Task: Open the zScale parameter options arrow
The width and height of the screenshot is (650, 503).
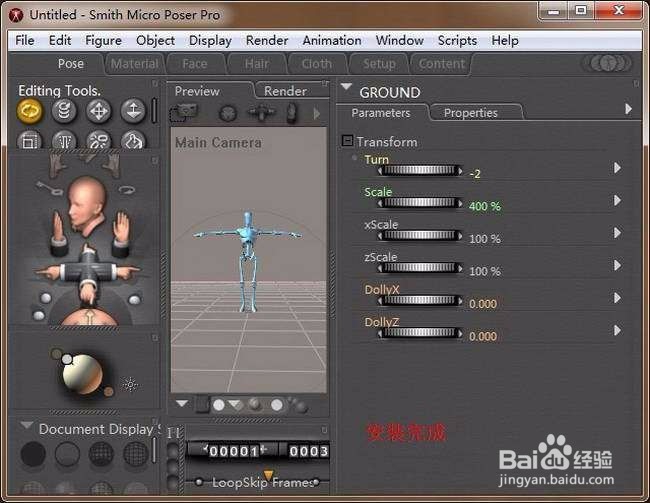Action: click(x=617, y=265)
